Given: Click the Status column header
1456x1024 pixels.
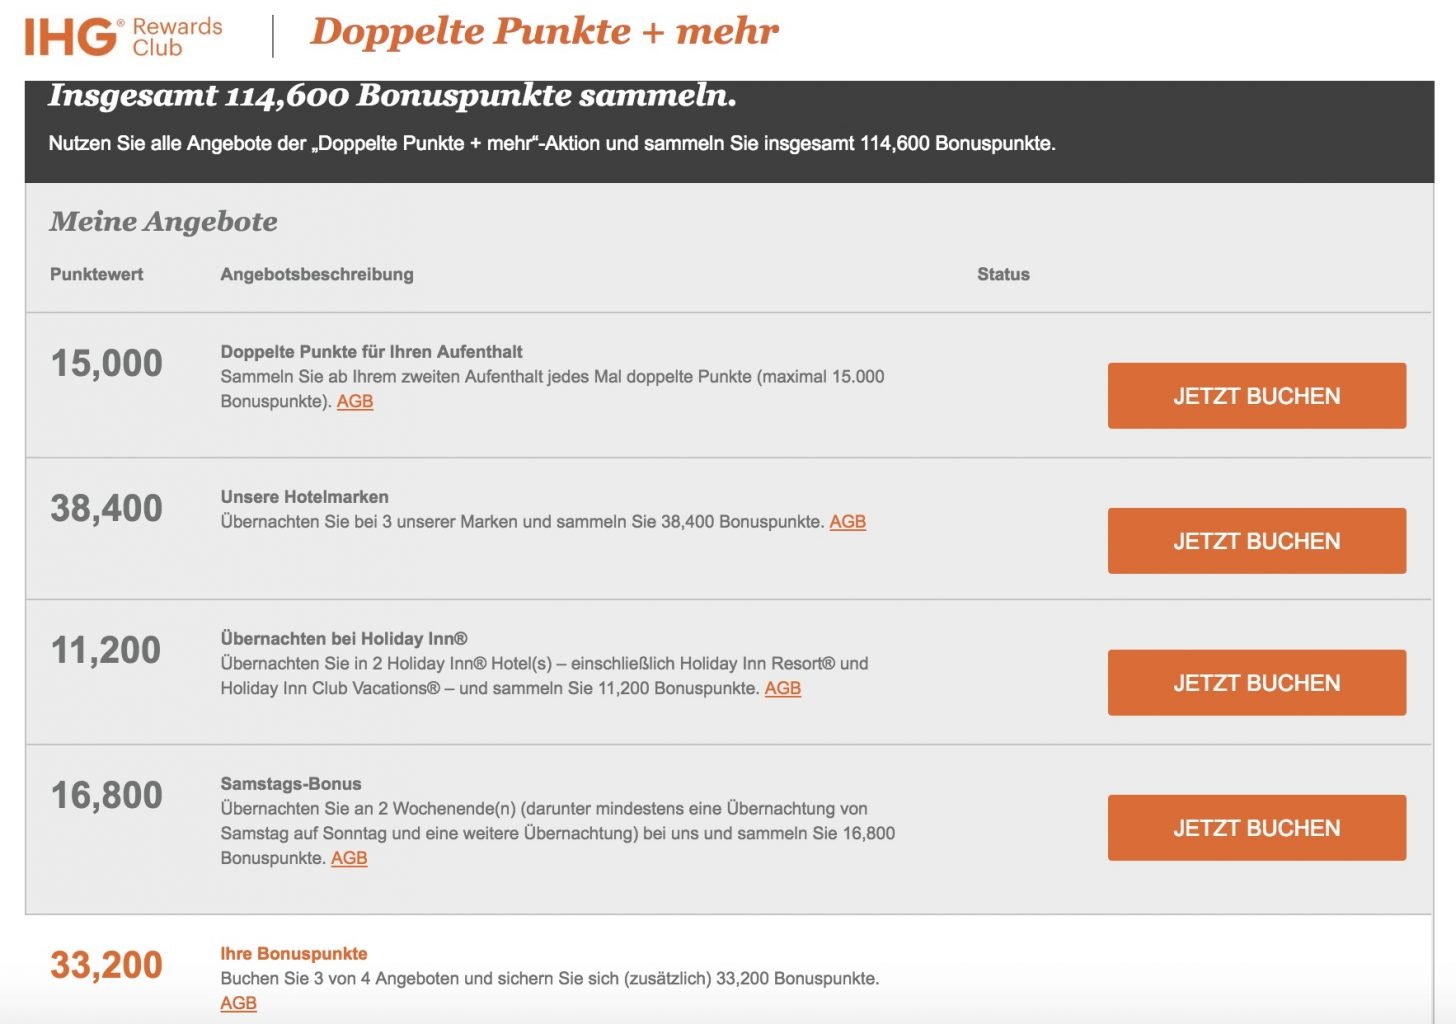Looking at the screenshot, I should pyautogui.click(x=1003, y=274).
